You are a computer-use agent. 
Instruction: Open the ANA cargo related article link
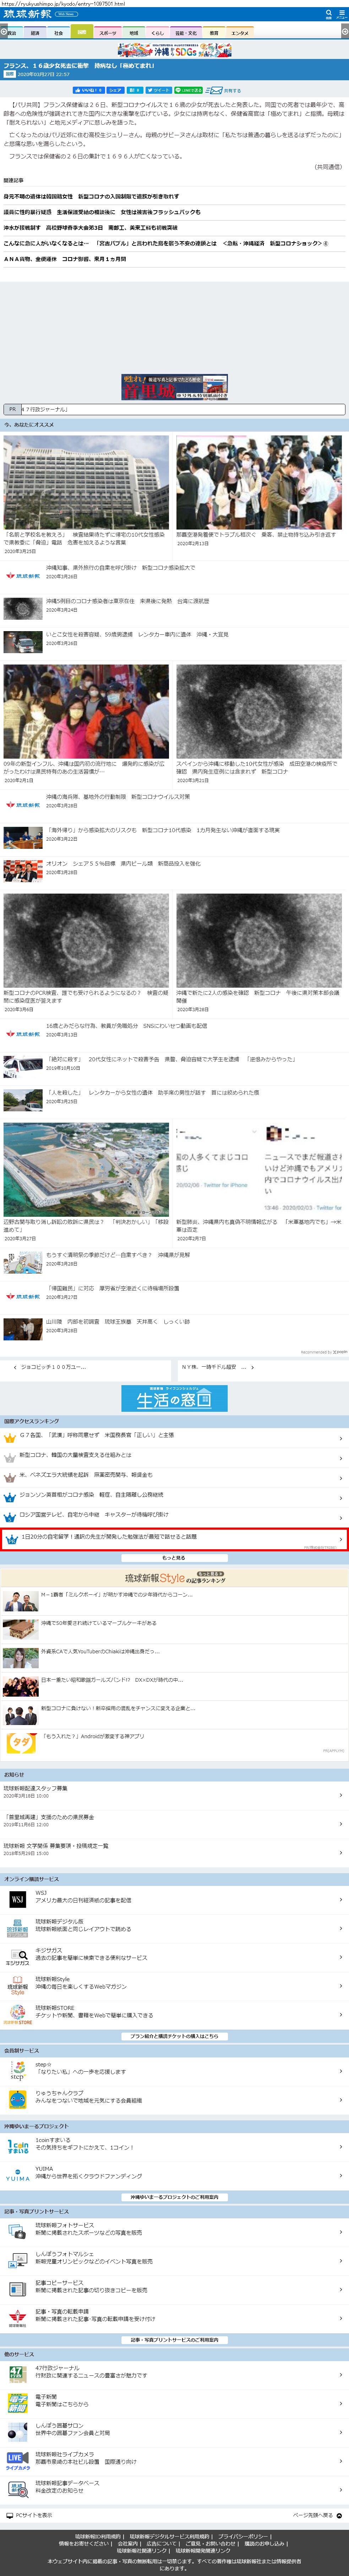tap(65, 259)
